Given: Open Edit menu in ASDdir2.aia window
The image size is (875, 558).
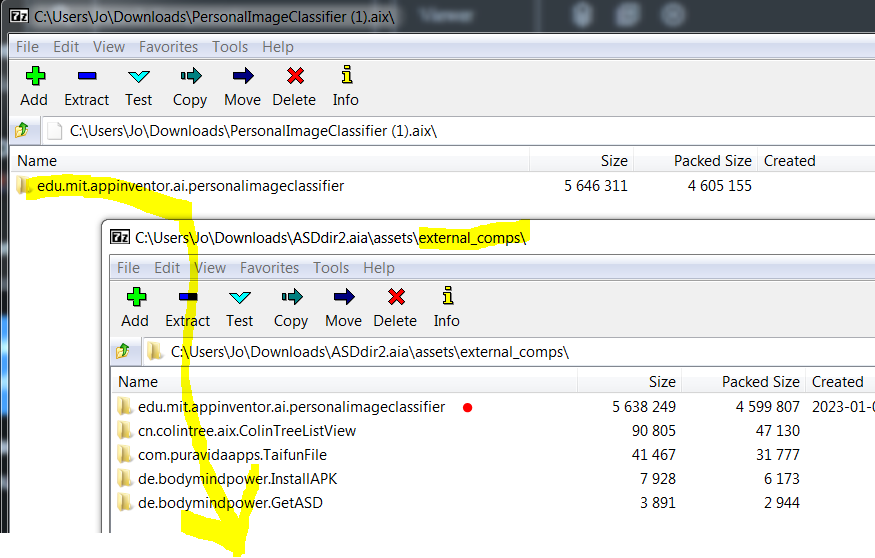Looking at the screenshot, I should tap(167, 268).
